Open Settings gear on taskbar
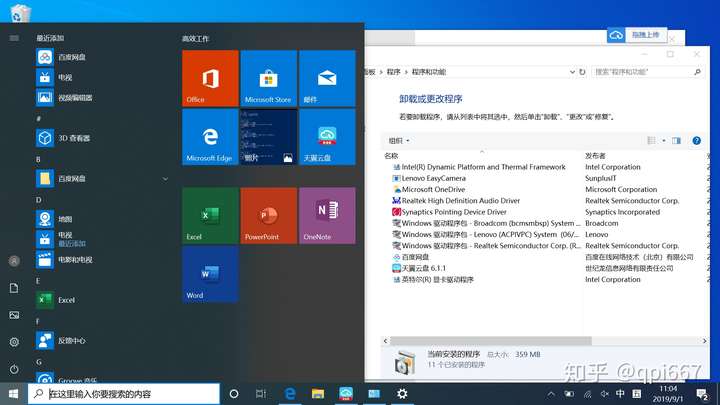The image size is (720, 405). pyautogui.click(x=402, y=394)
